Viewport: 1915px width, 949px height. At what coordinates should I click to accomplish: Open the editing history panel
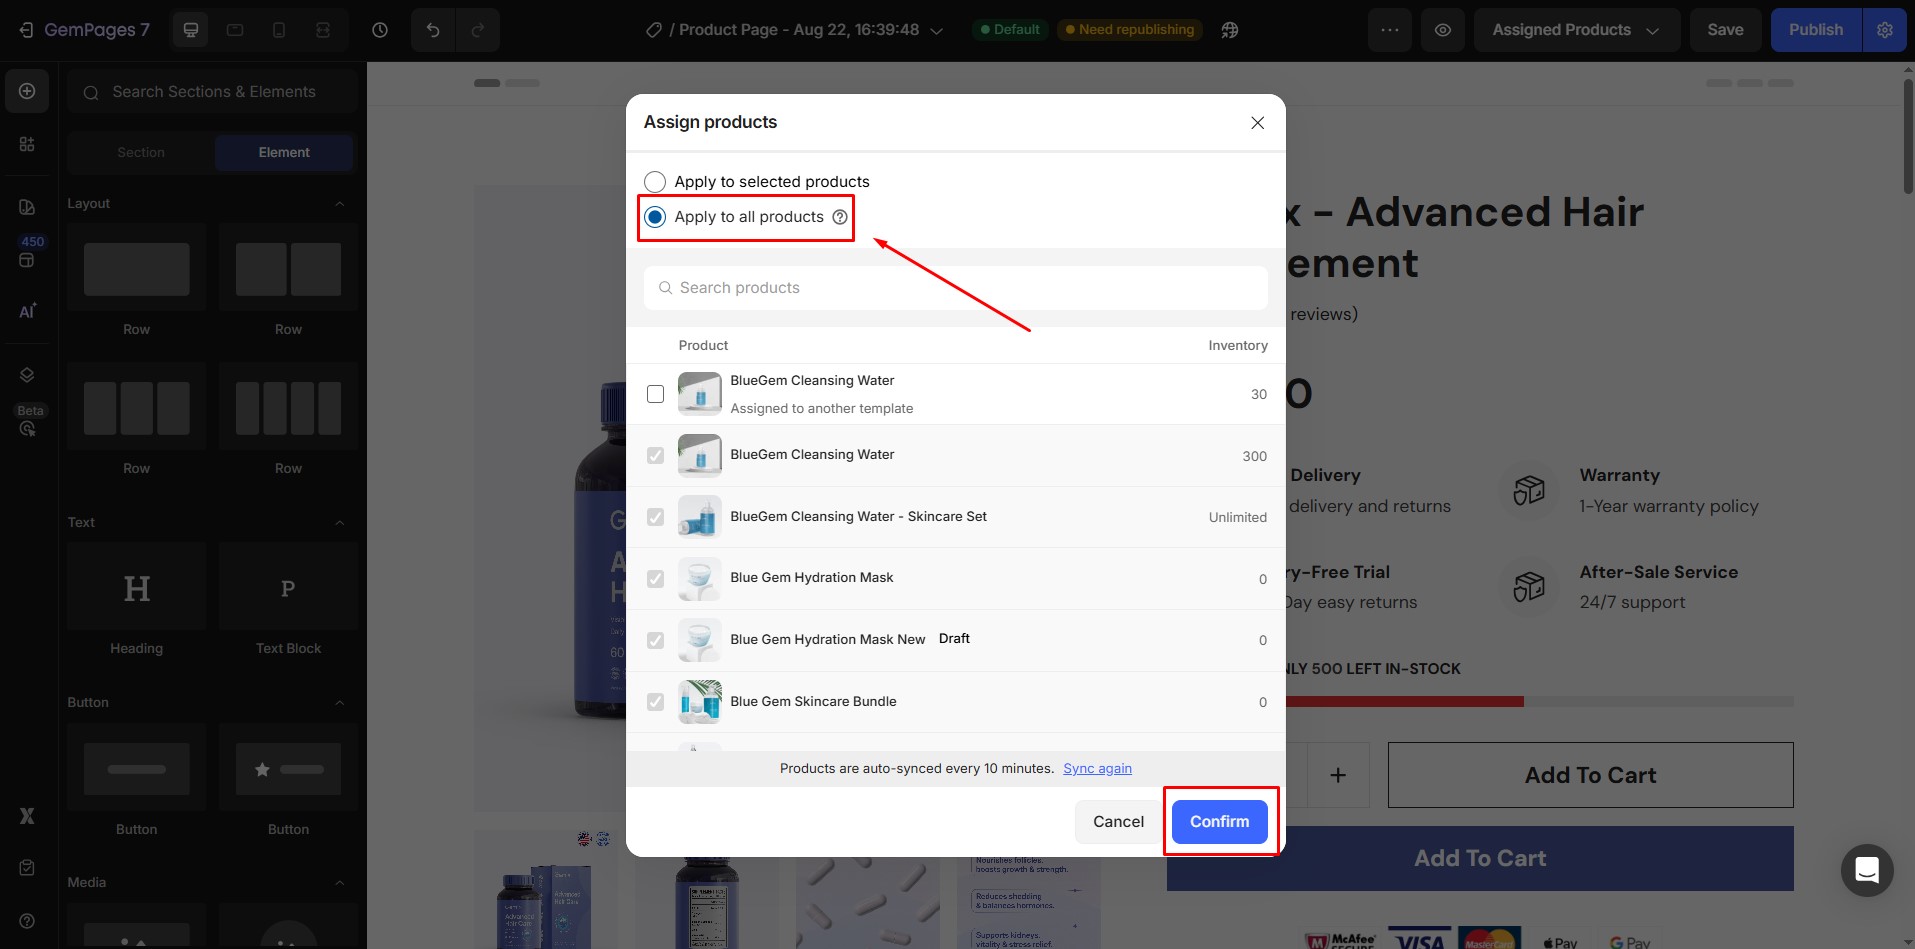tap(379, 29)
